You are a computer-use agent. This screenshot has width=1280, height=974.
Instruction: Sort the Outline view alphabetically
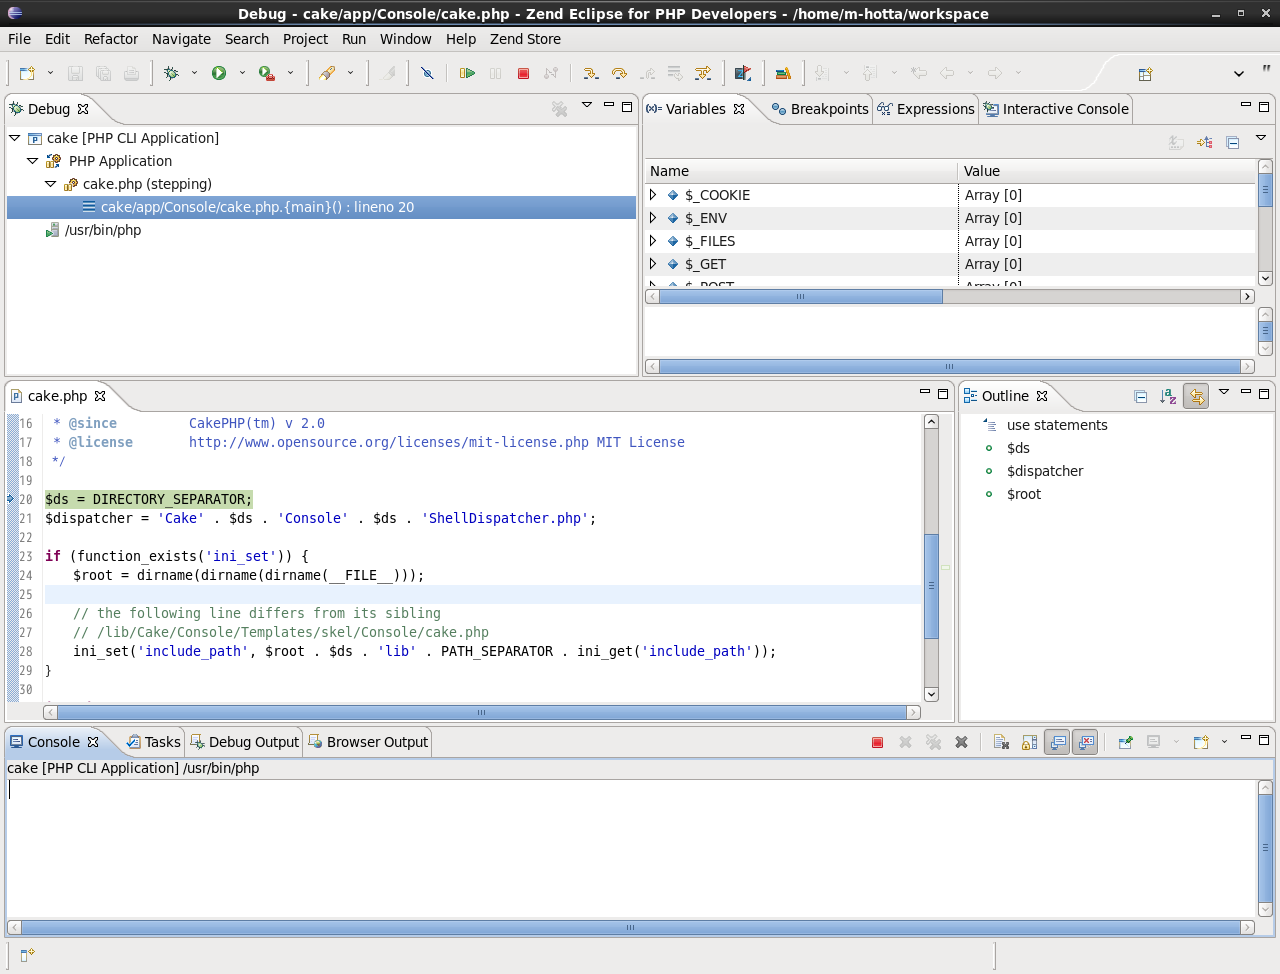(x=1168, y=396)
